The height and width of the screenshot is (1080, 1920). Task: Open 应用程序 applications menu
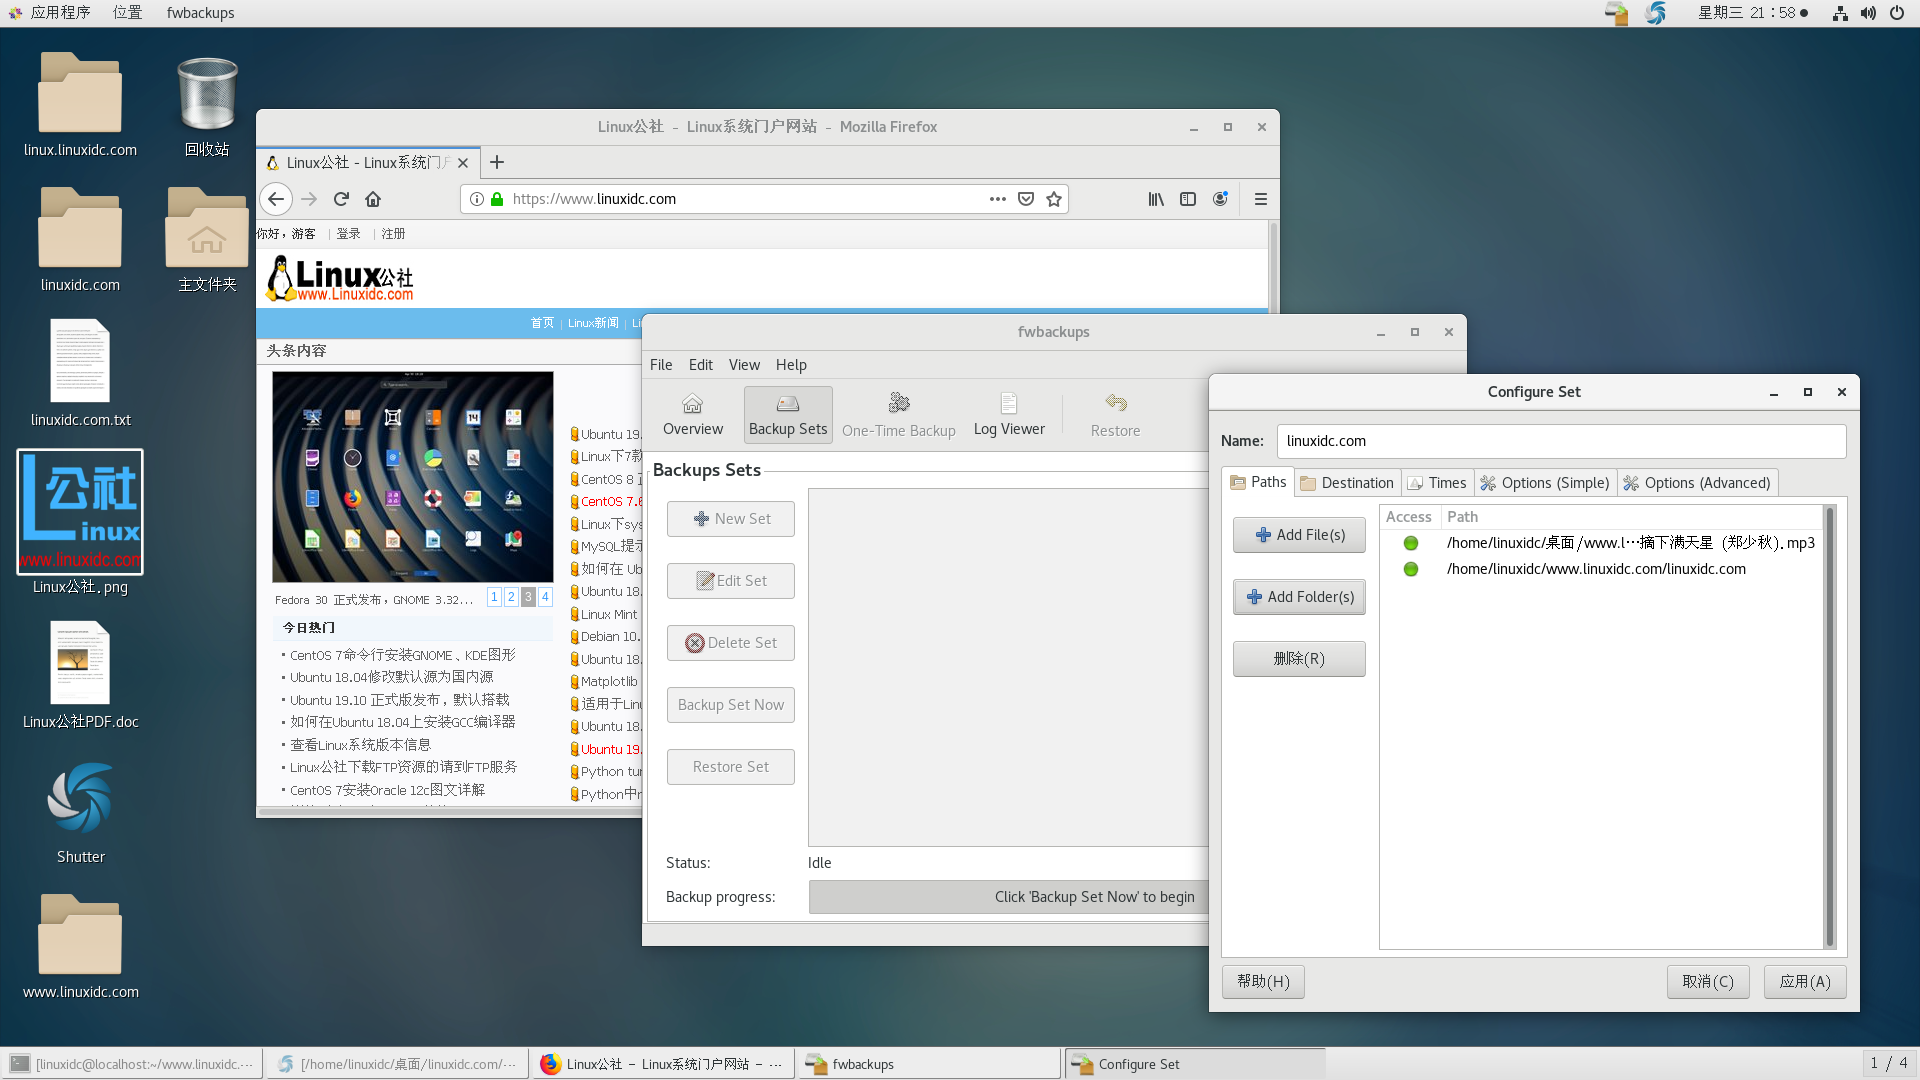pyautogui.click(x=50, y=13)
